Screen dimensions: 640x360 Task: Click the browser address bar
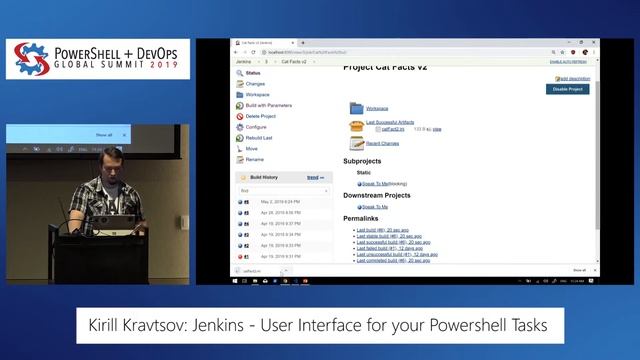tap(406, 52)
